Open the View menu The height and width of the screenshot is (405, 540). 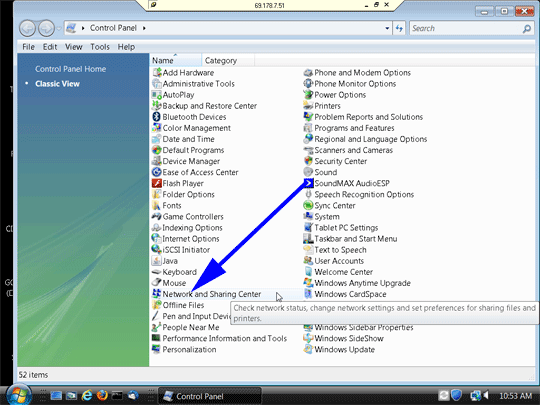coord(74,47)
